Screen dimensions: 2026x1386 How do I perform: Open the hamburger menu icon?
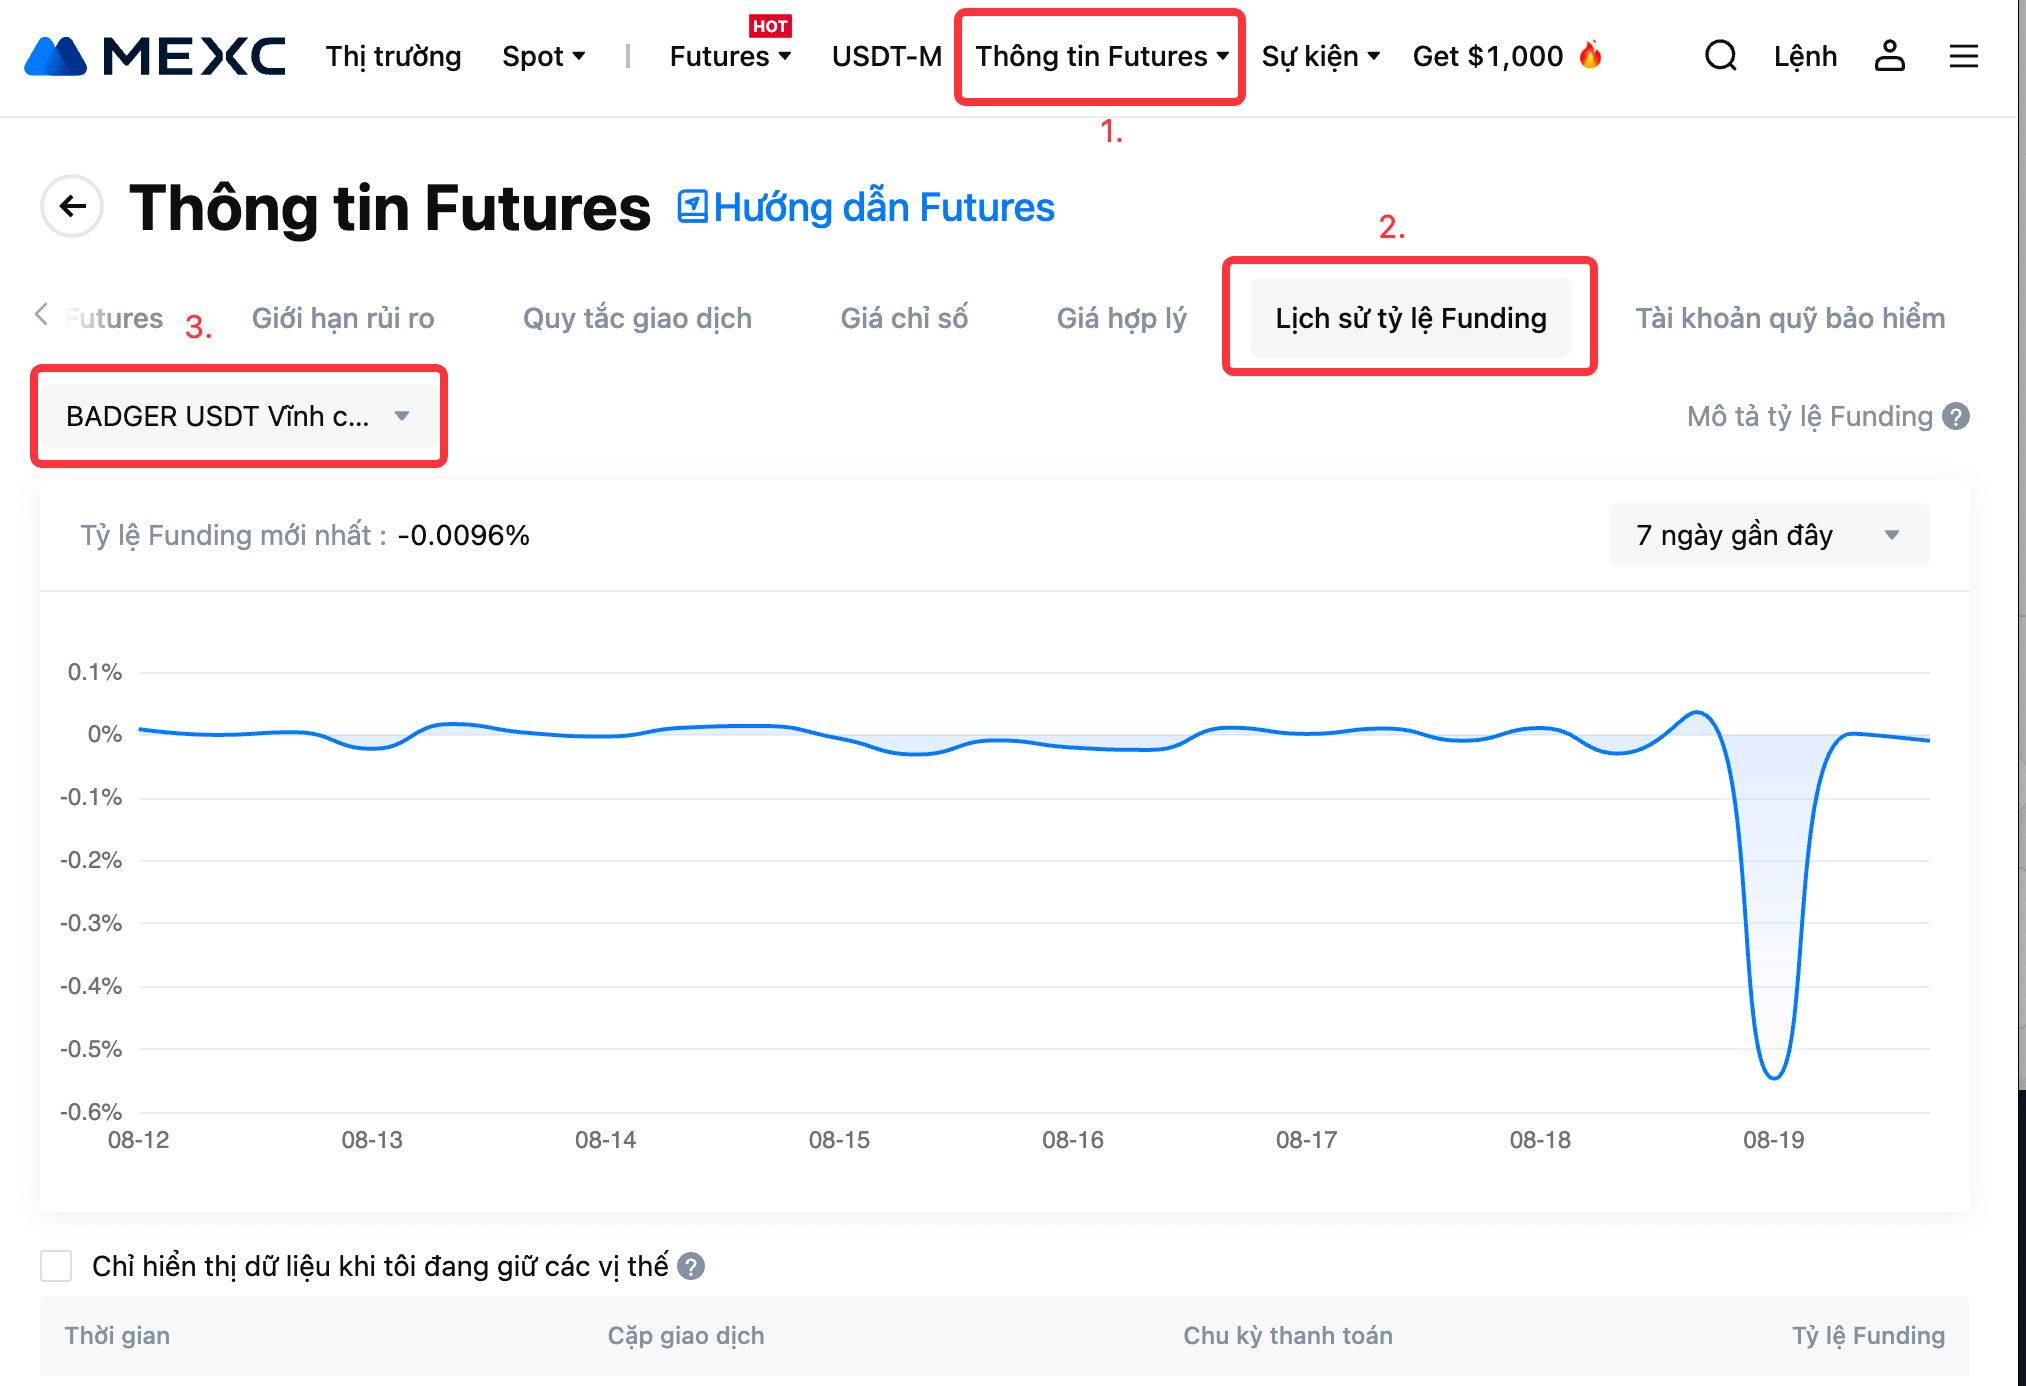point(1964,56)
